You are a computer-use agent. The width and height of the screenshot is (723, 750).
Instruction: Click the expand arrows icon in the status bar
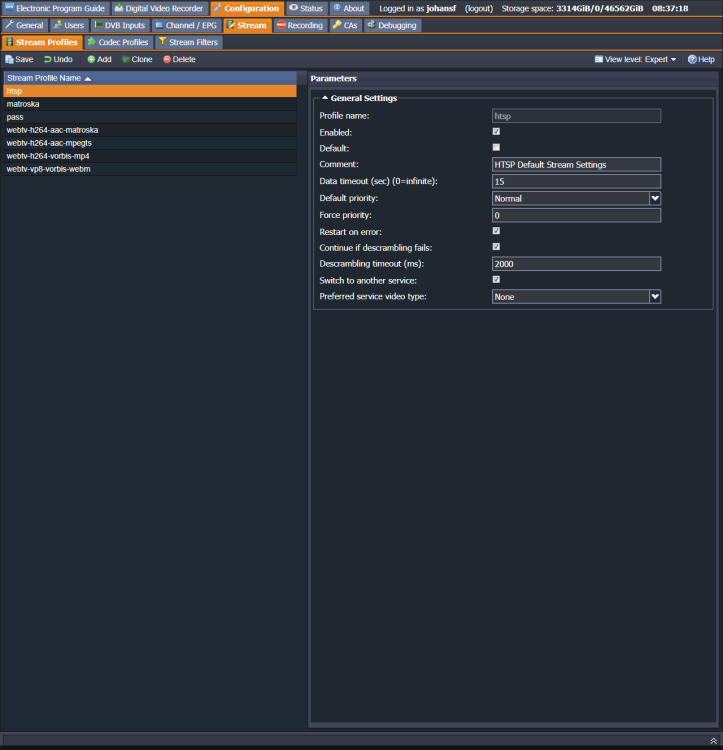tap(713, 741)
